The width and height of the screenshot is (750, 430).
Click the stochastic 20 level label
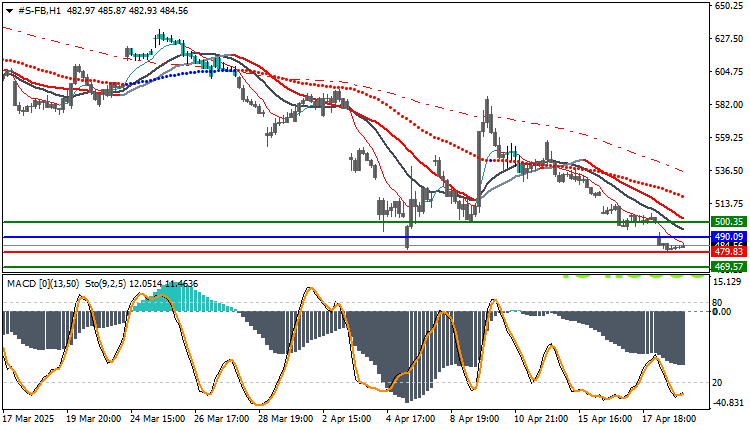[x=717, y=383]
